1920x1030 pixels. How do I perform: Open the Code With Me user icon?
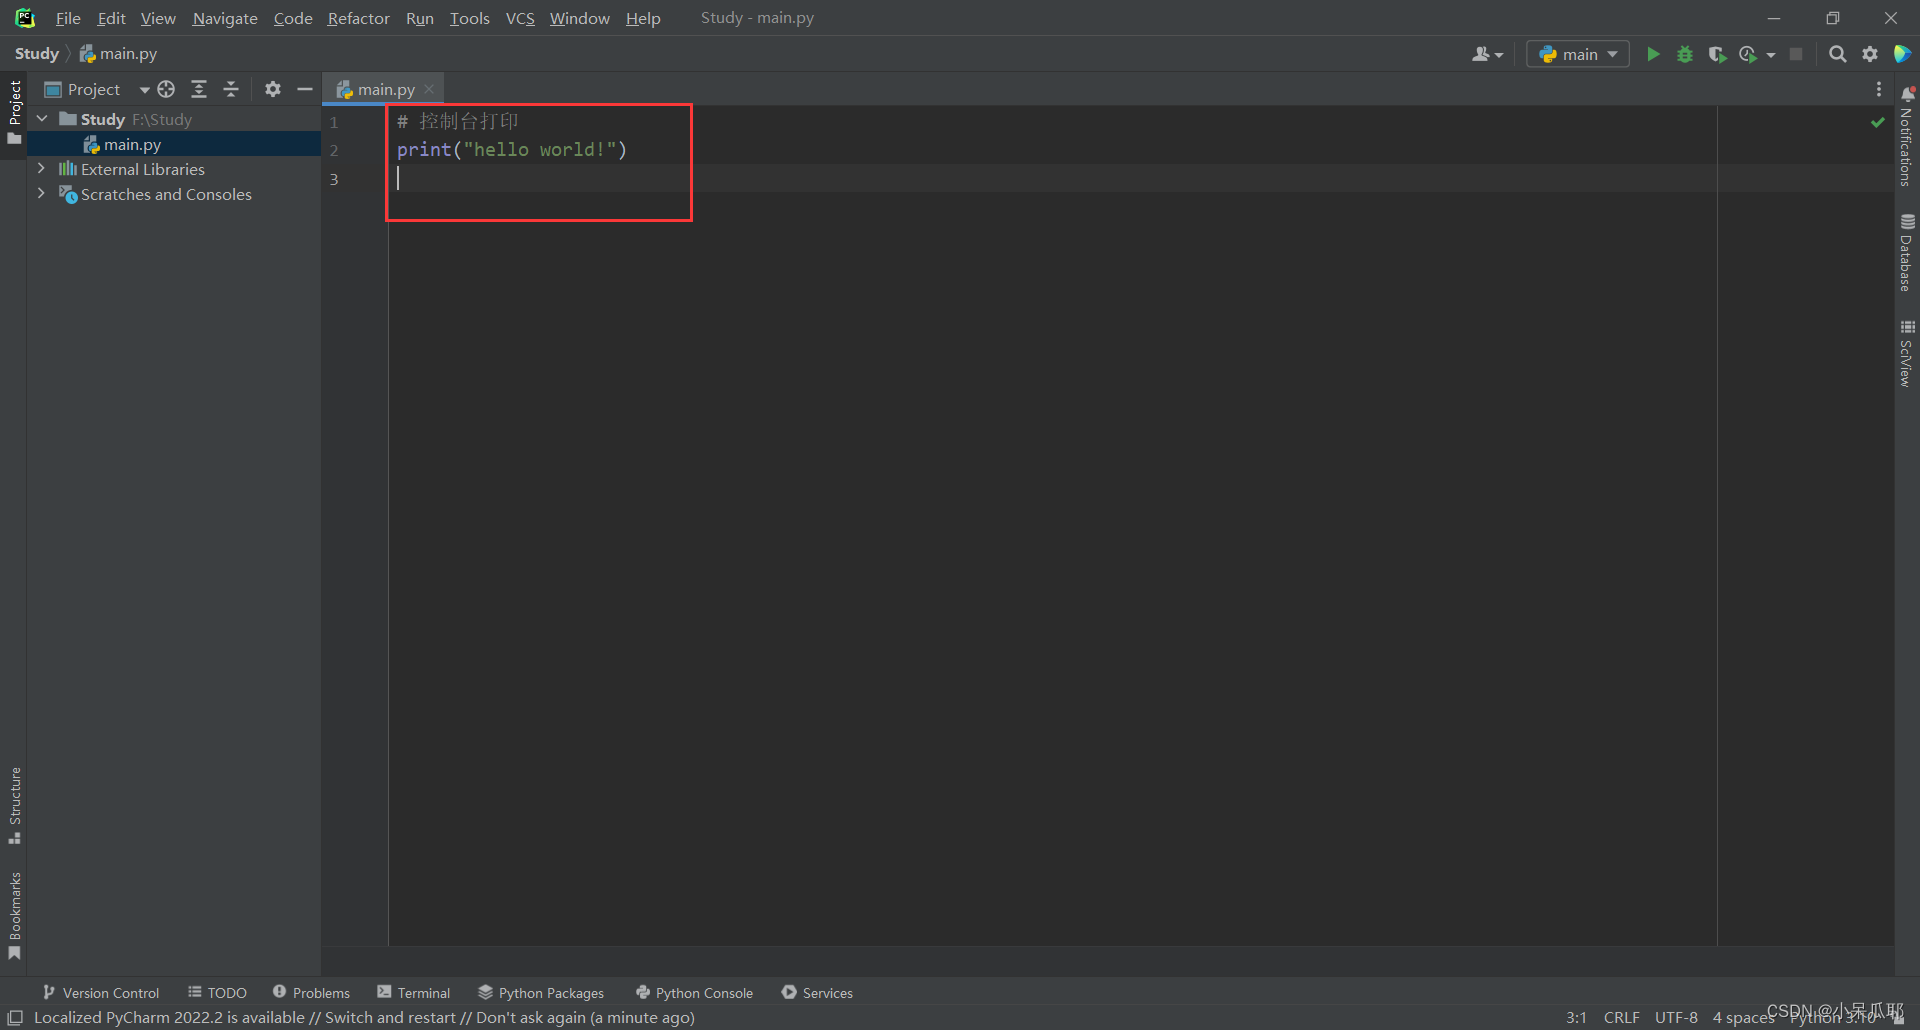tap(1481, 54)
